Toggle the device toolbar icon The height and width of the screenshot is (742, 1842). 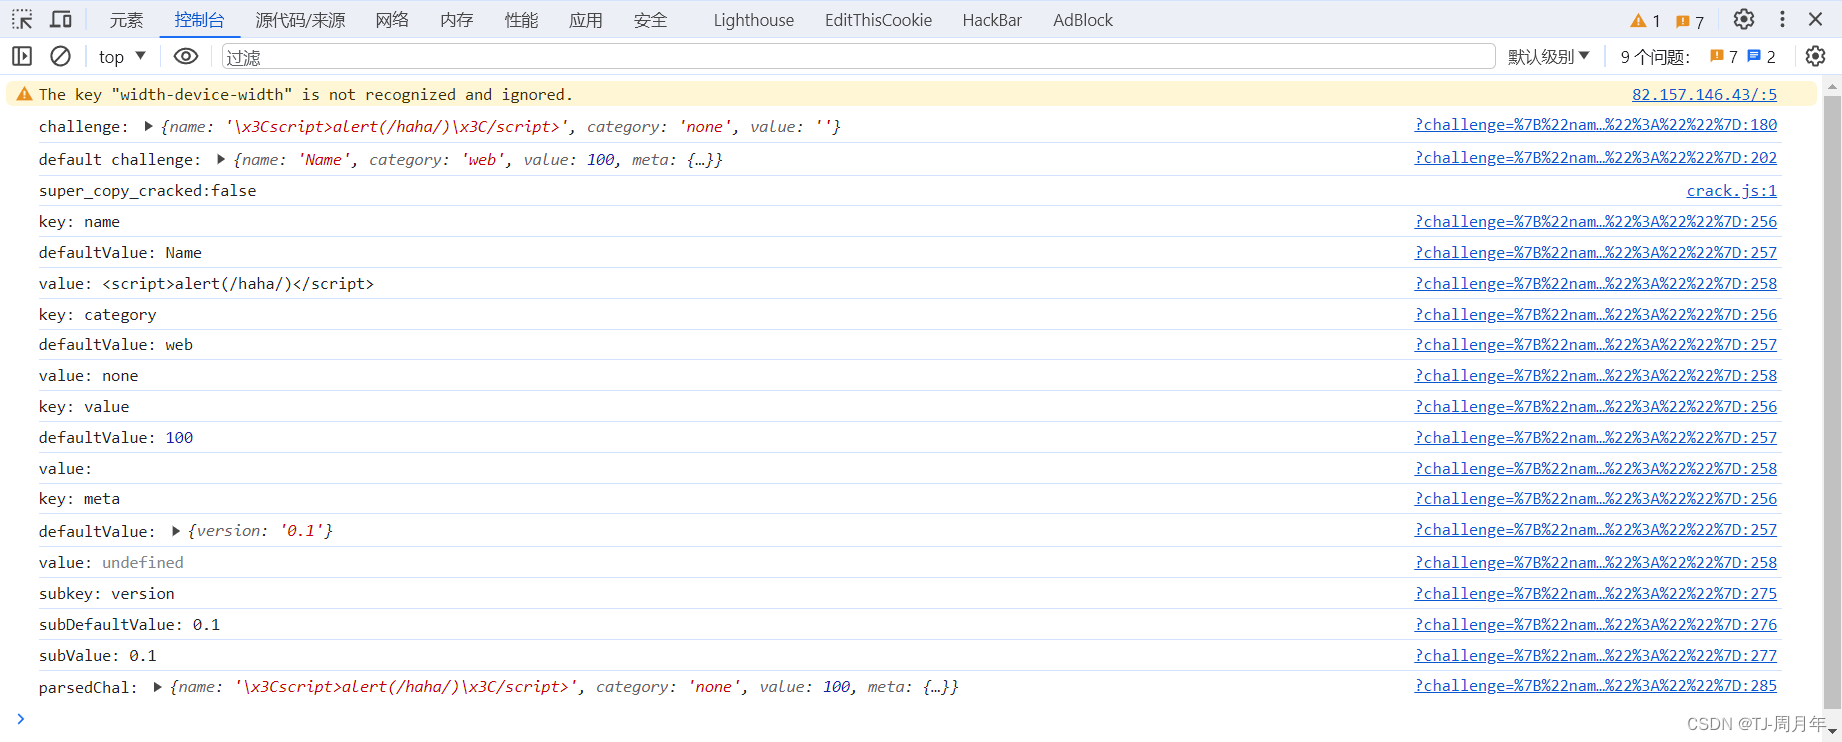tap(61, 19)
